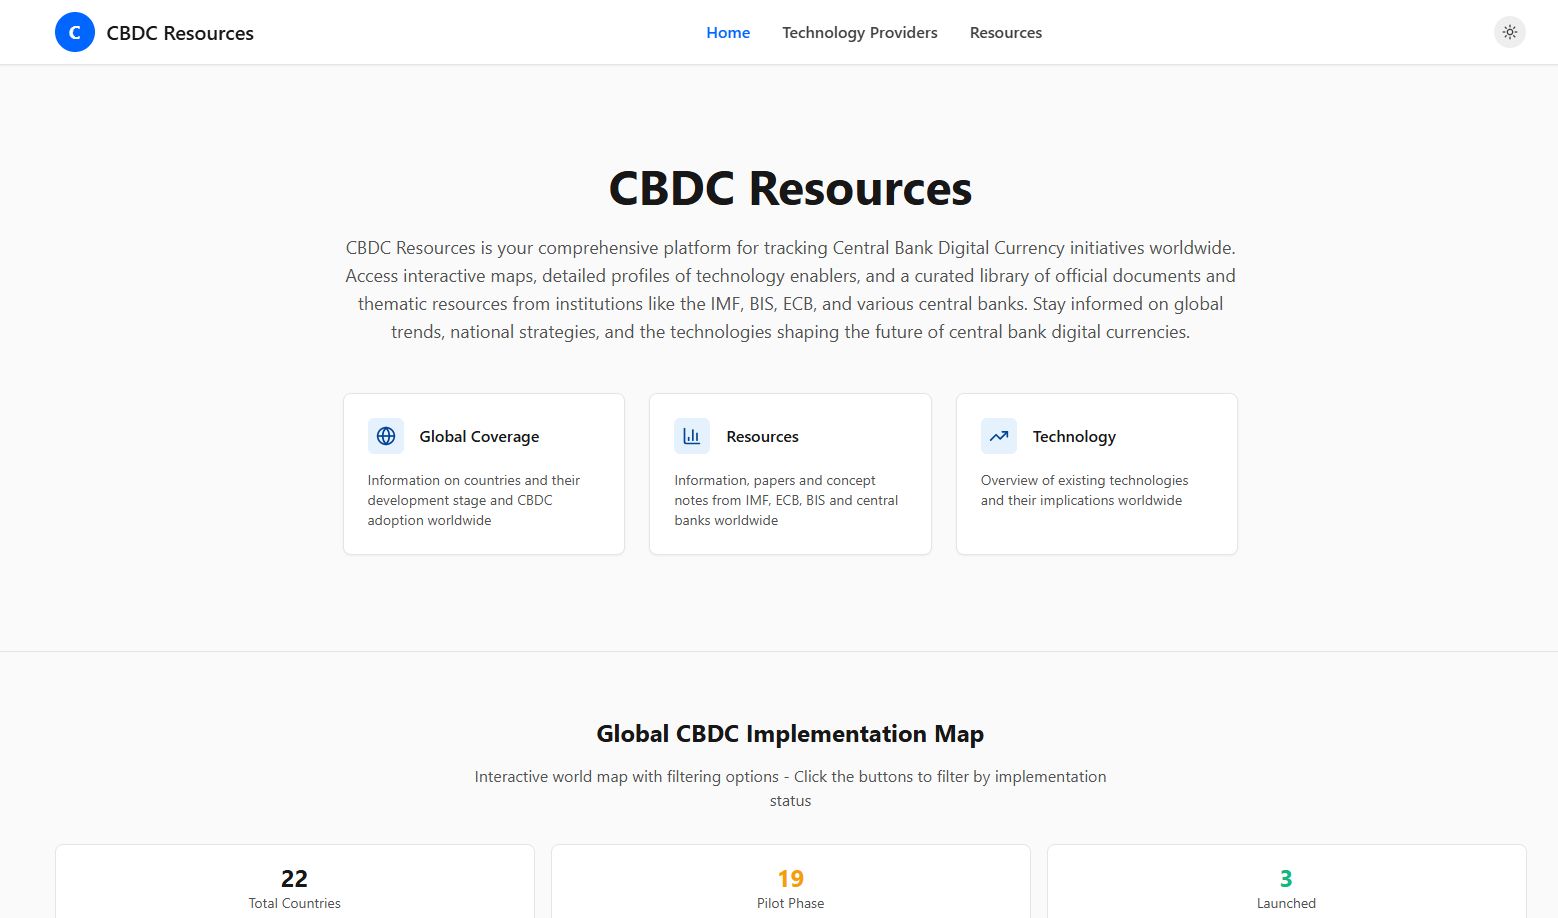The height and width of the screenshot is (918, 1558).
Task: Click the Global CBDC Implementation Map heading
Action: tap(790, 733)
